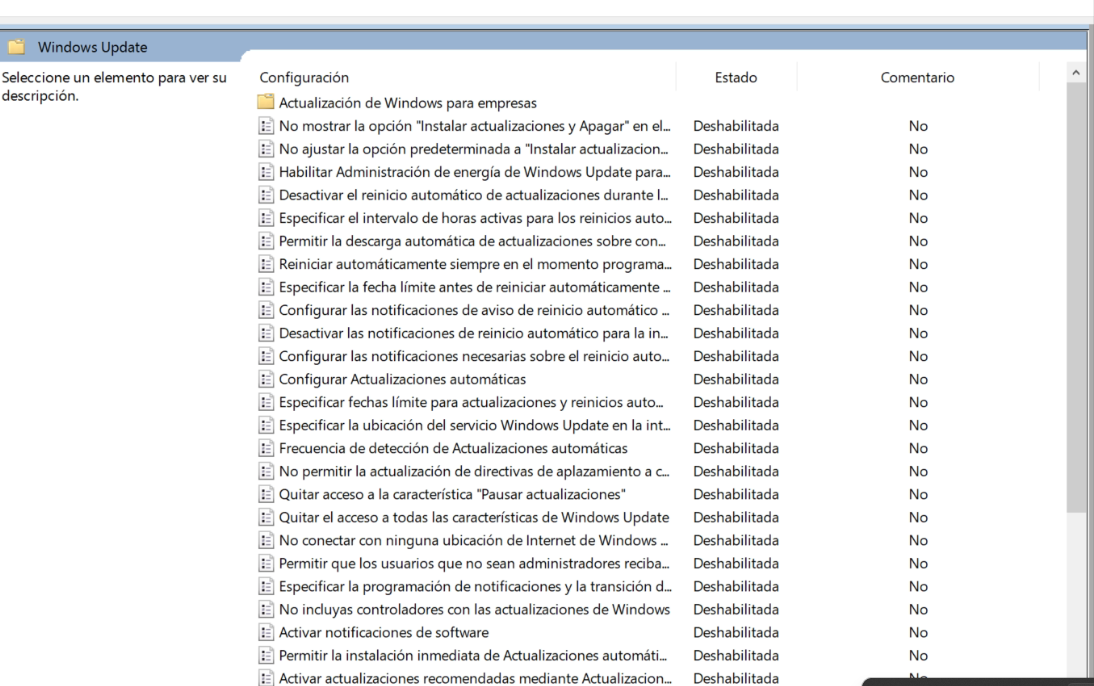Sort list by the Estado column header
The width and height of the screenshot is (1094, 686).
(x=735, y=77)
